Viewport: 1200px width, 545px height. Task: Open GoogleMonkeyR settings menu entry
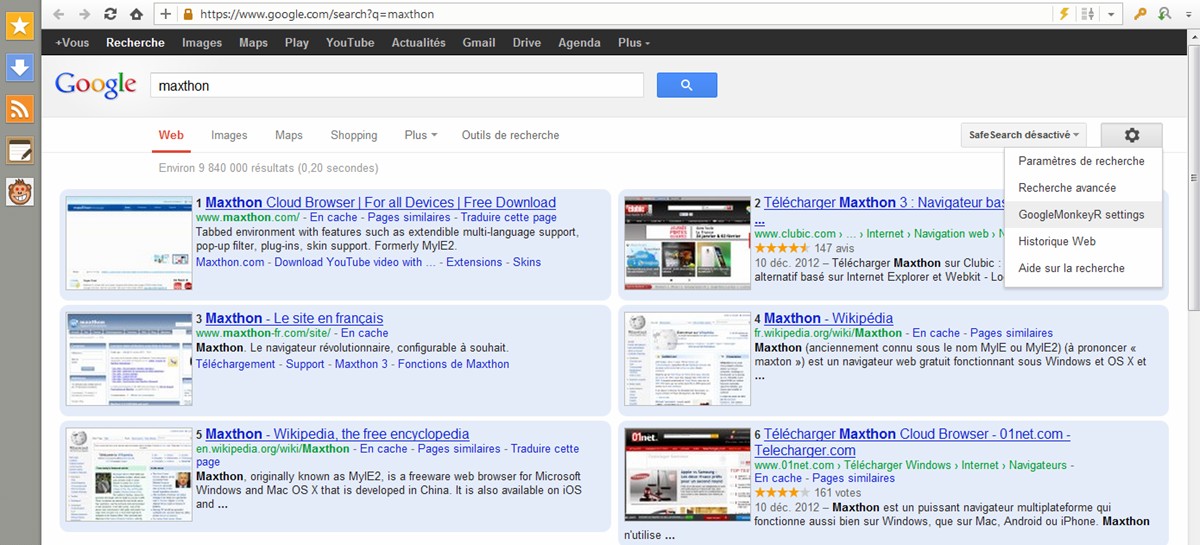pos(1081,215)
